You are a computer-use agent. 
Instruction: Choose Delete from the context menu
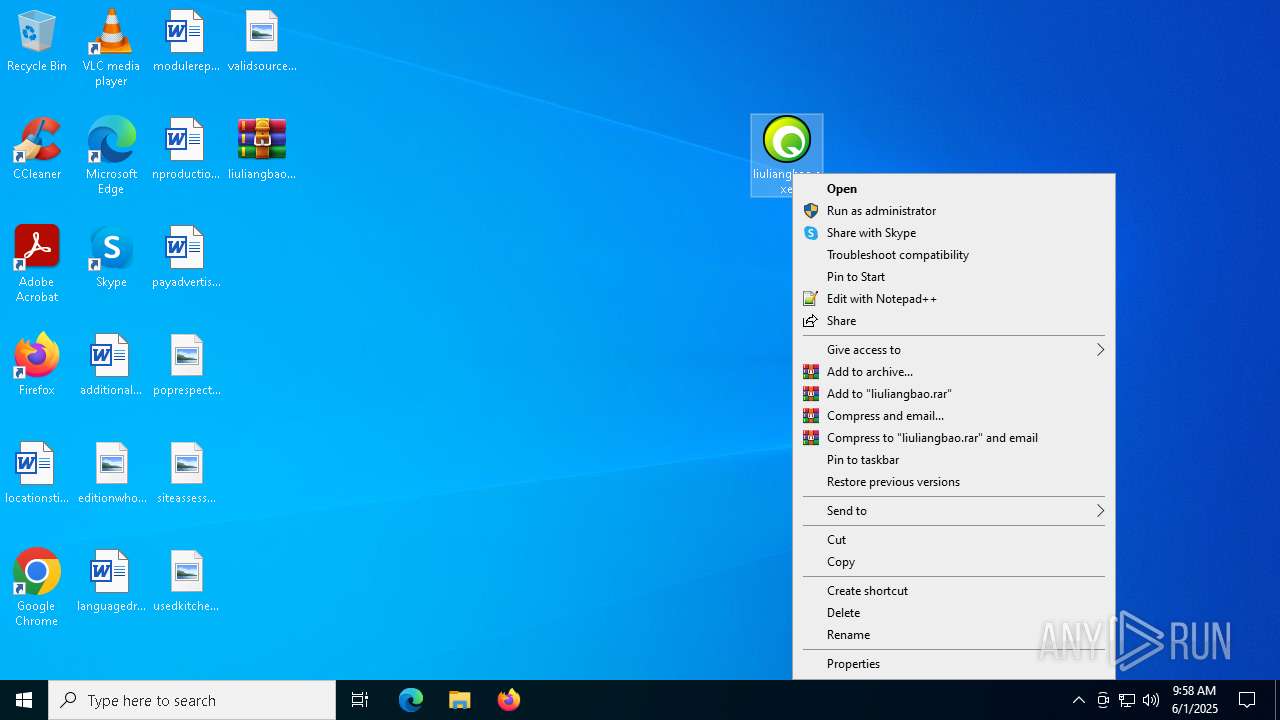coord(954,613)
